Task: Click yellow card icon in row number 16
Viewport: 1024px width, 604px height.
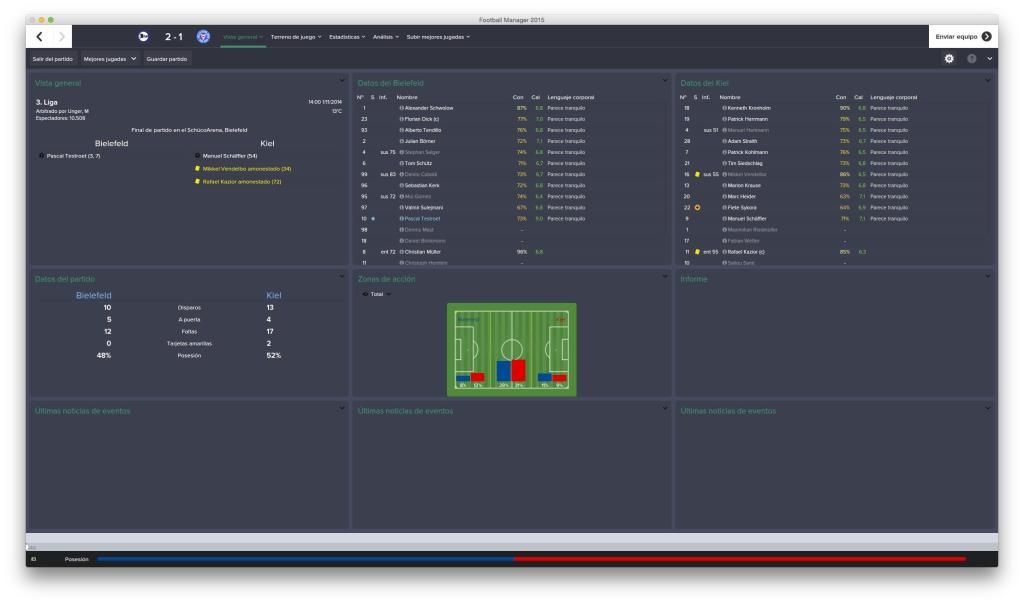Action: coord(697,174)
